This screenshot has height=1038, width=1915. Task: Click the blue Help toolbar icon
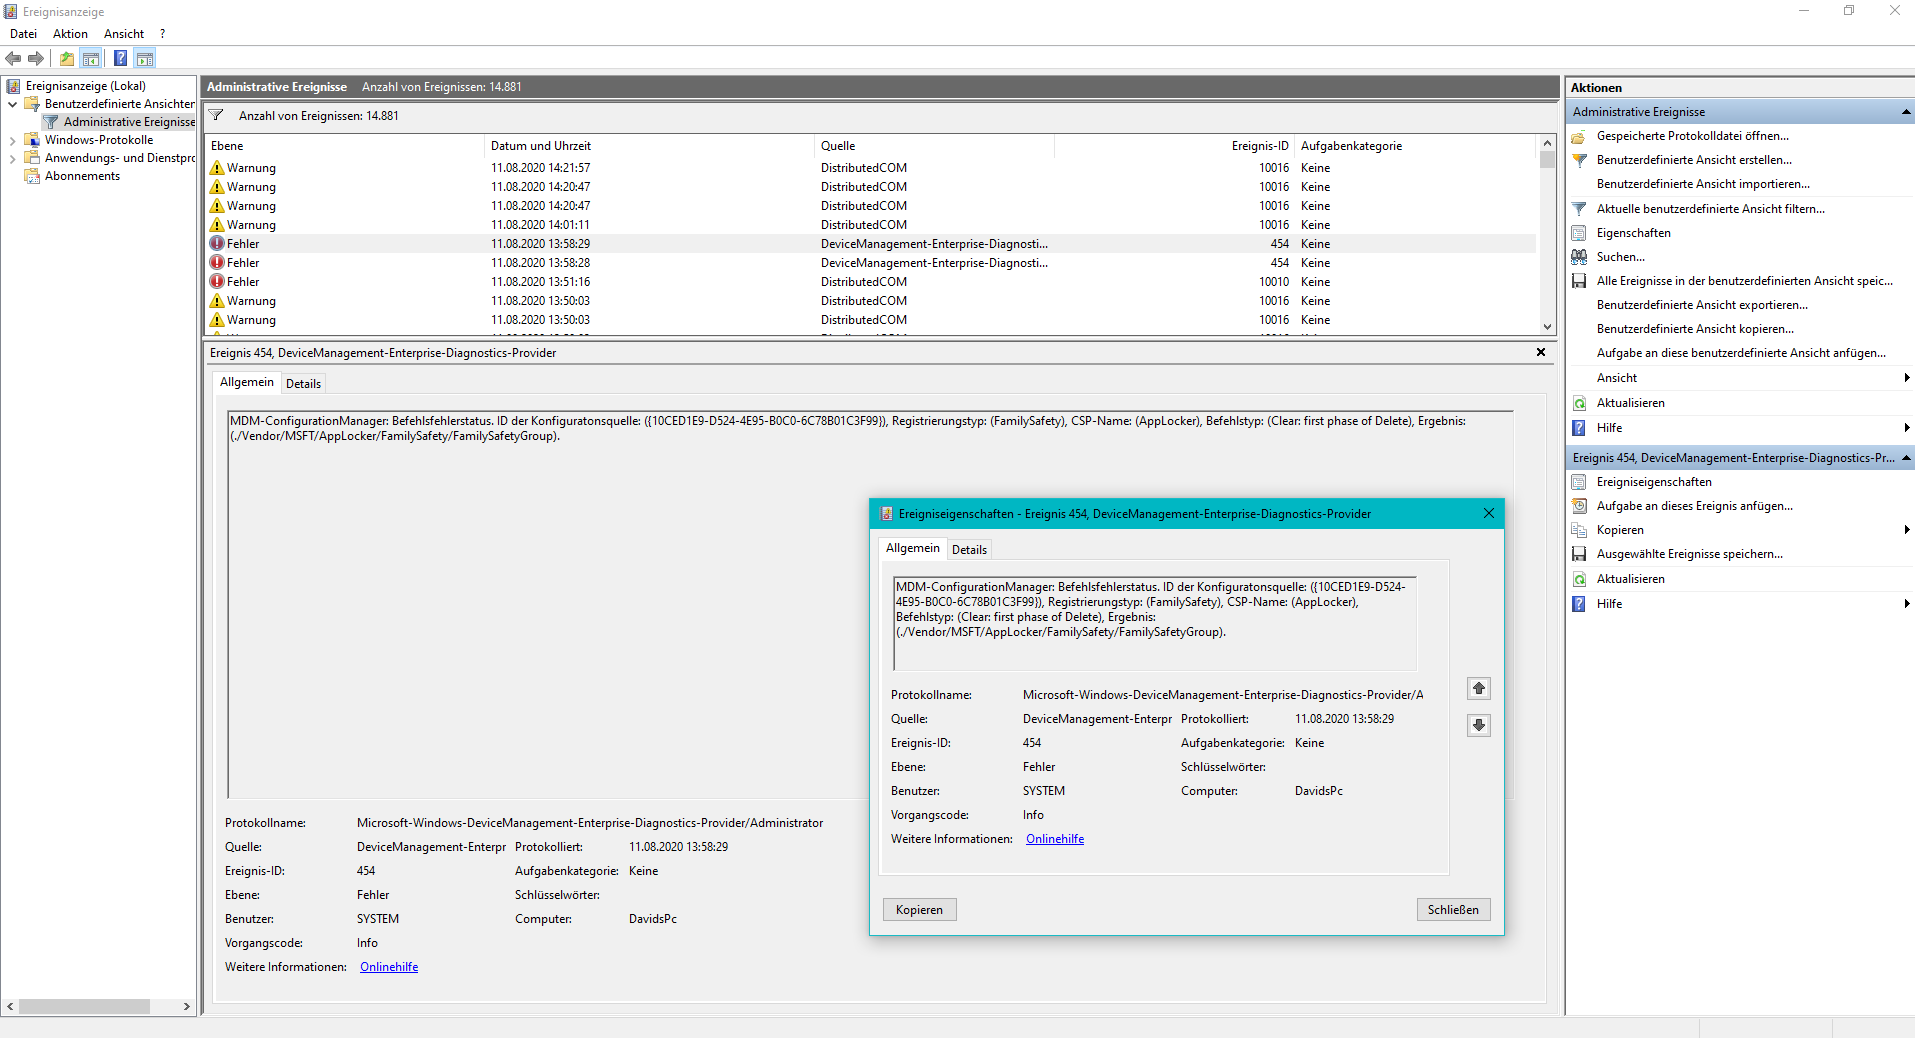(x=120, y=58)
